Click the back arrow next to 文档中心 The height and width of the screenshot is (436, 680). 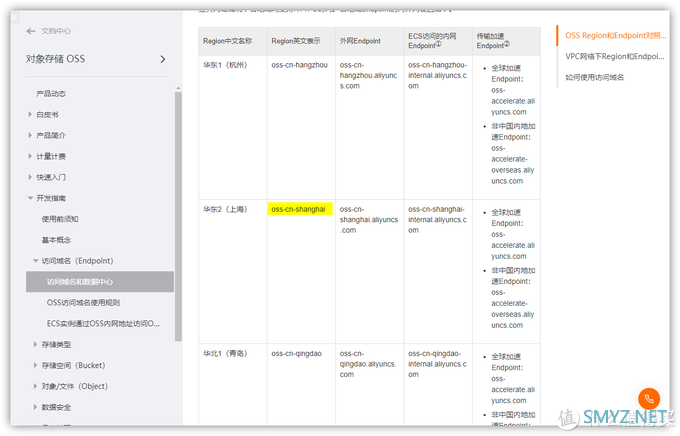coord(30,31)
